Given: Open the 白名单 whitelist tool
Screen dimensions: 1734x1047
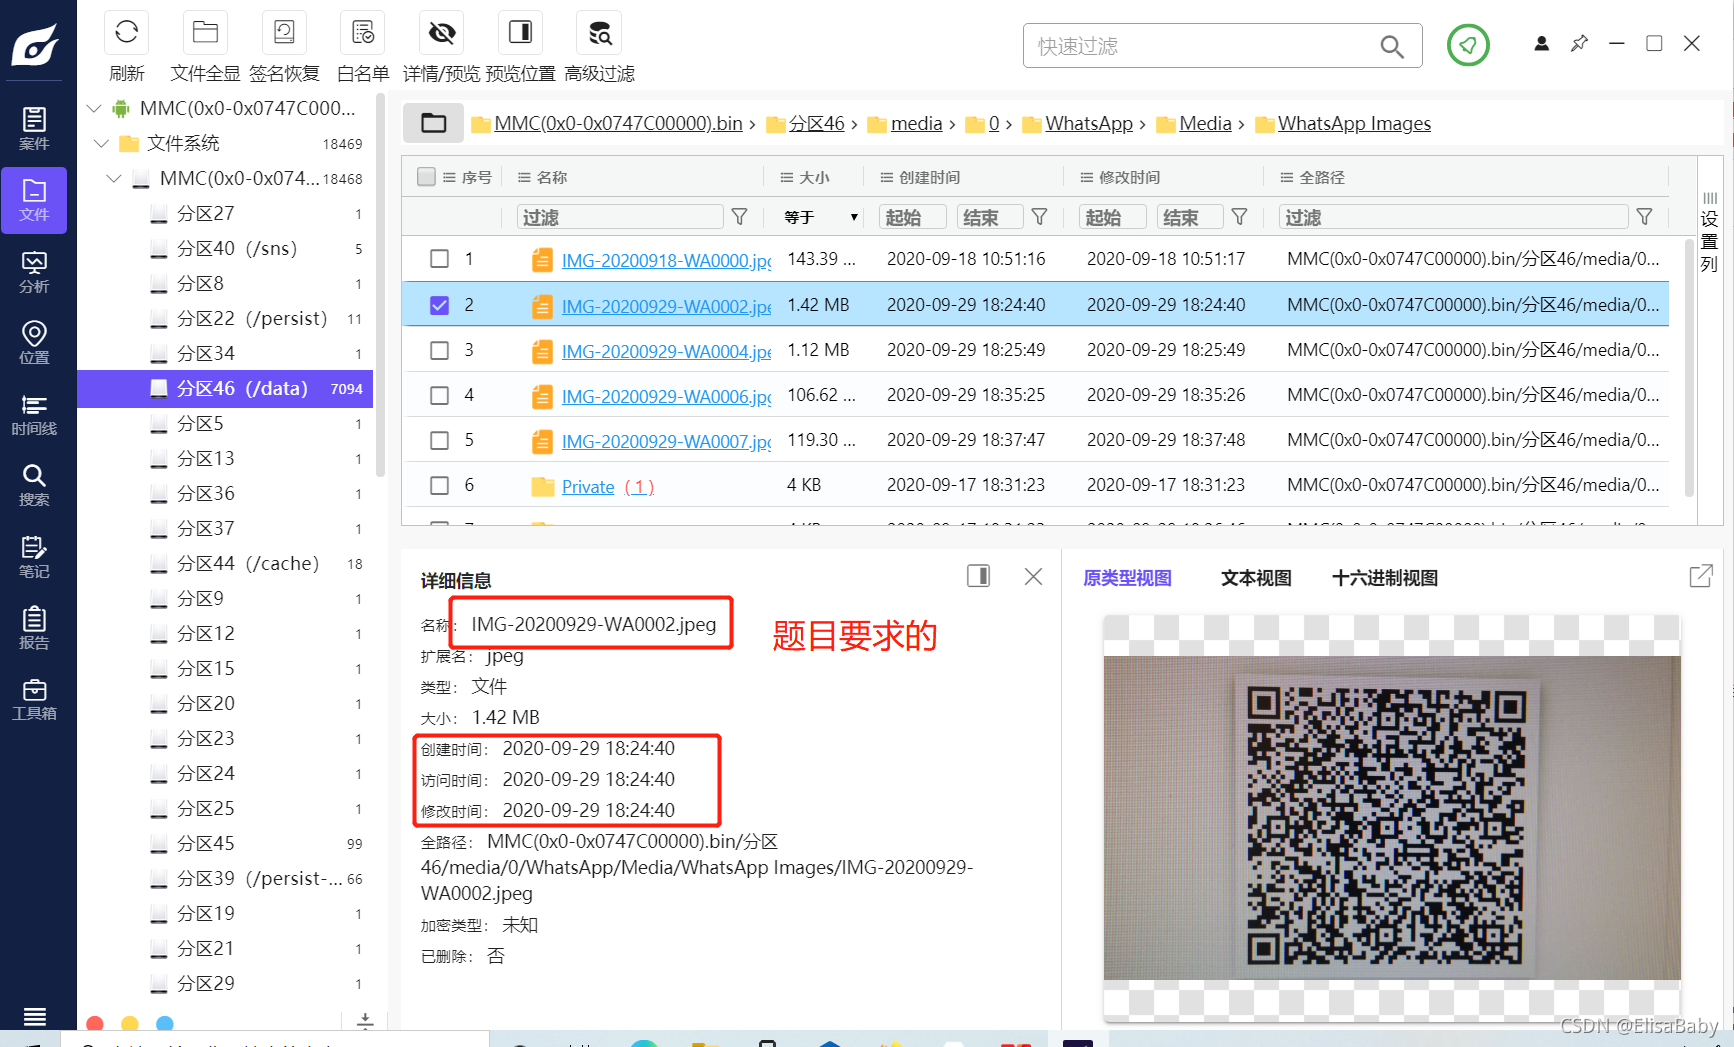Looking at the screenshot, I should tap(363, 33).
